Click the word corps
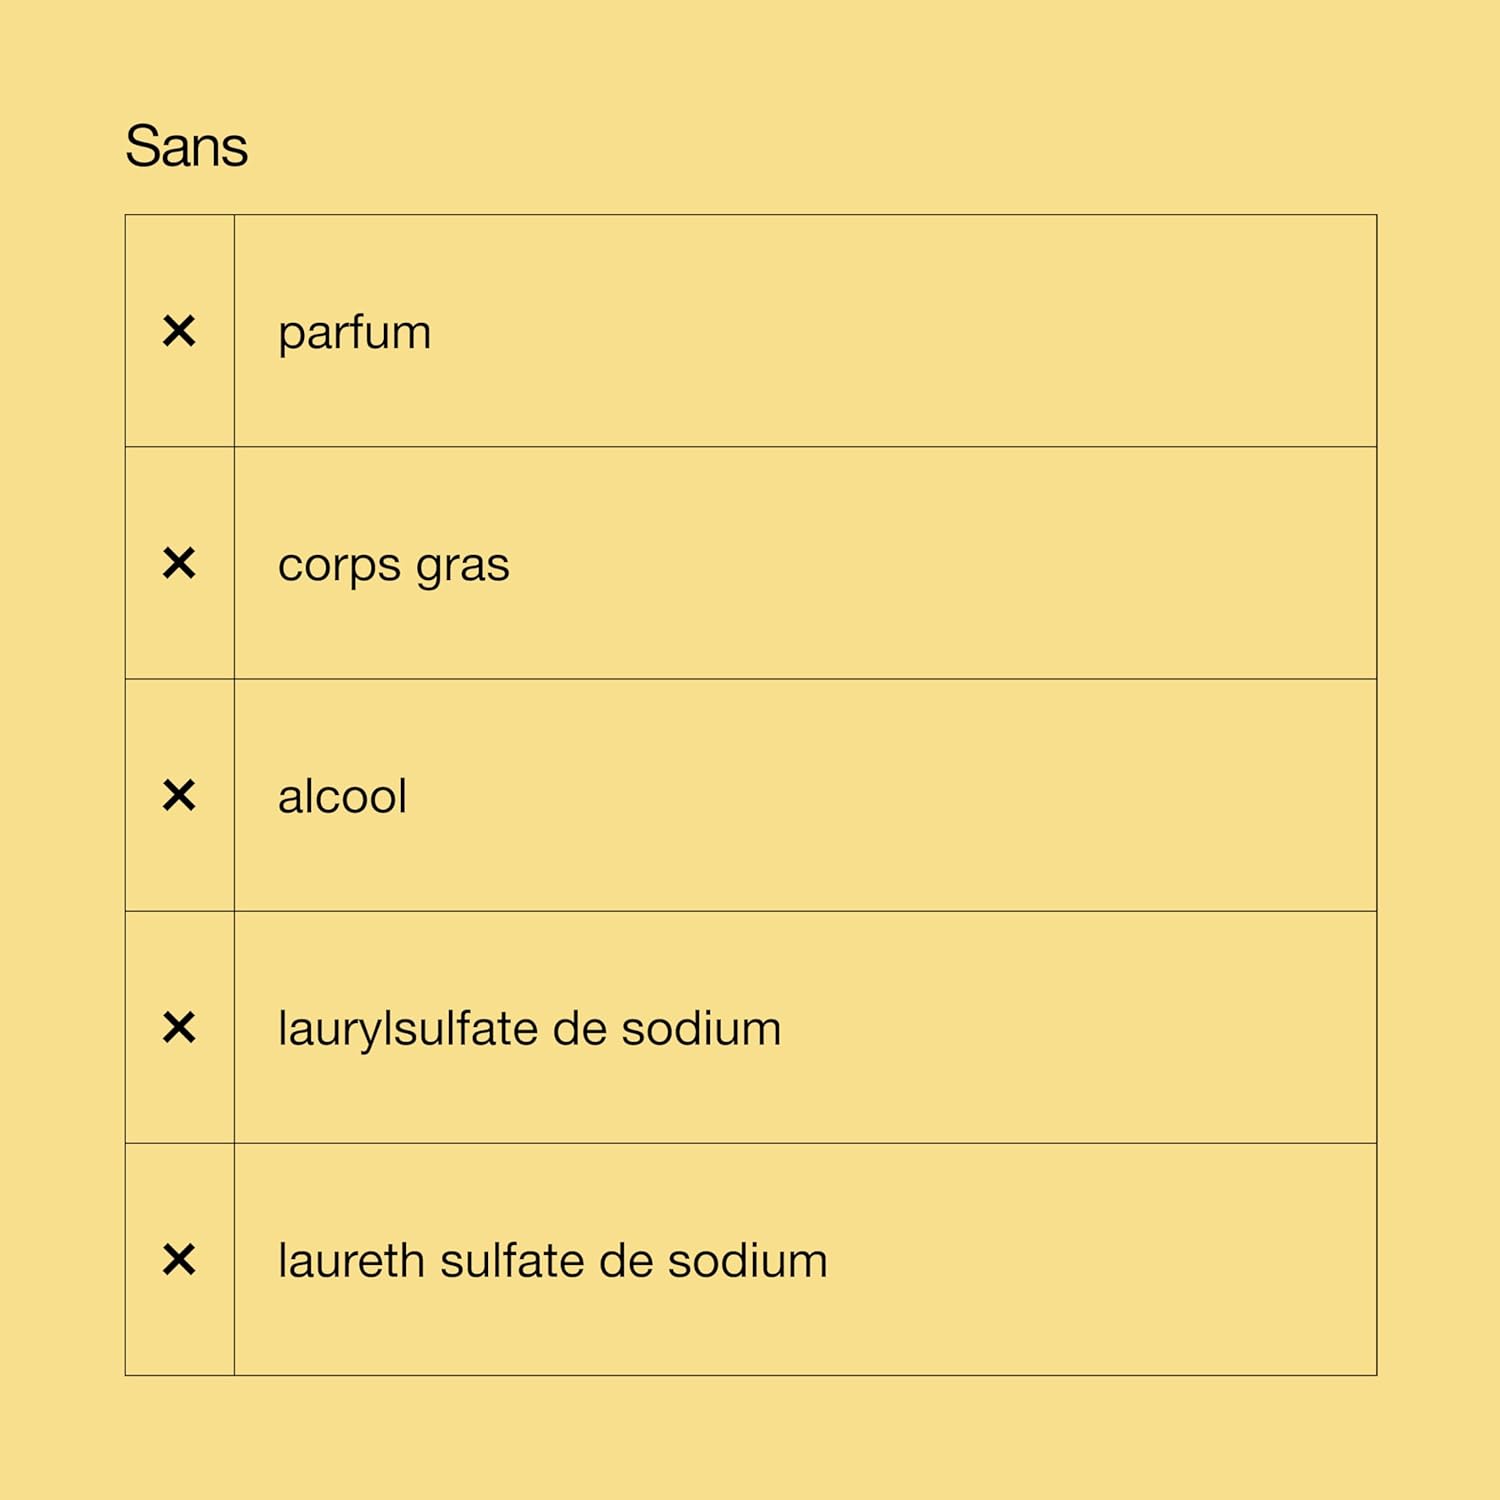Image resolution: width=1500 pixels, height=1500 pixels. click(339, 566)
